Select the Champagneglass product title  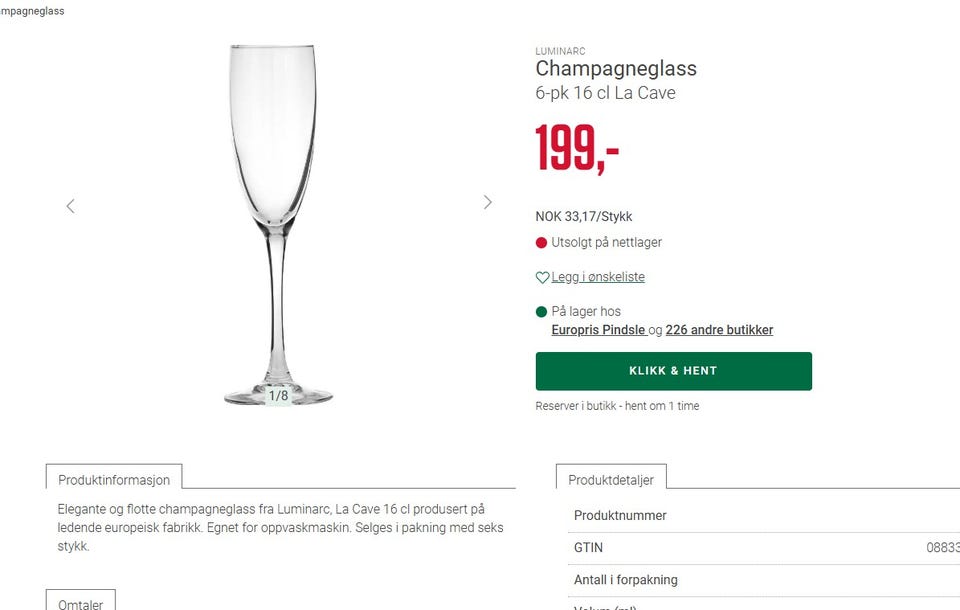point(616,69)
